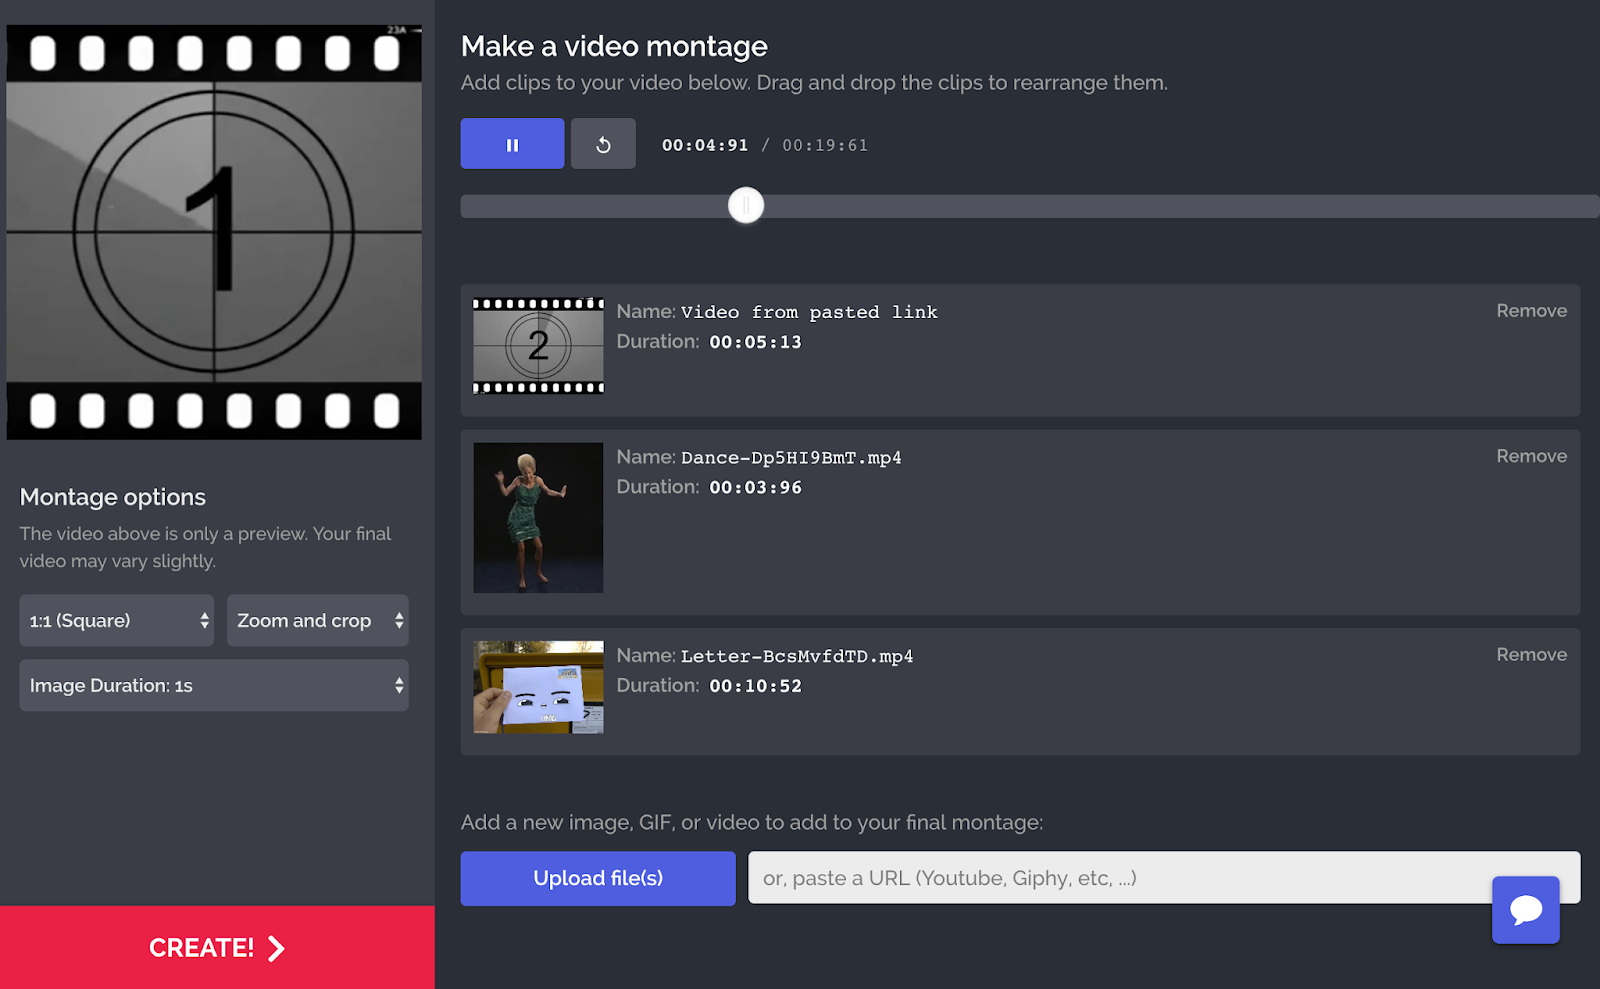Screen dimensions: 1600x989
Task: Open the chat support bubble icon
Action: [1525, 909]
